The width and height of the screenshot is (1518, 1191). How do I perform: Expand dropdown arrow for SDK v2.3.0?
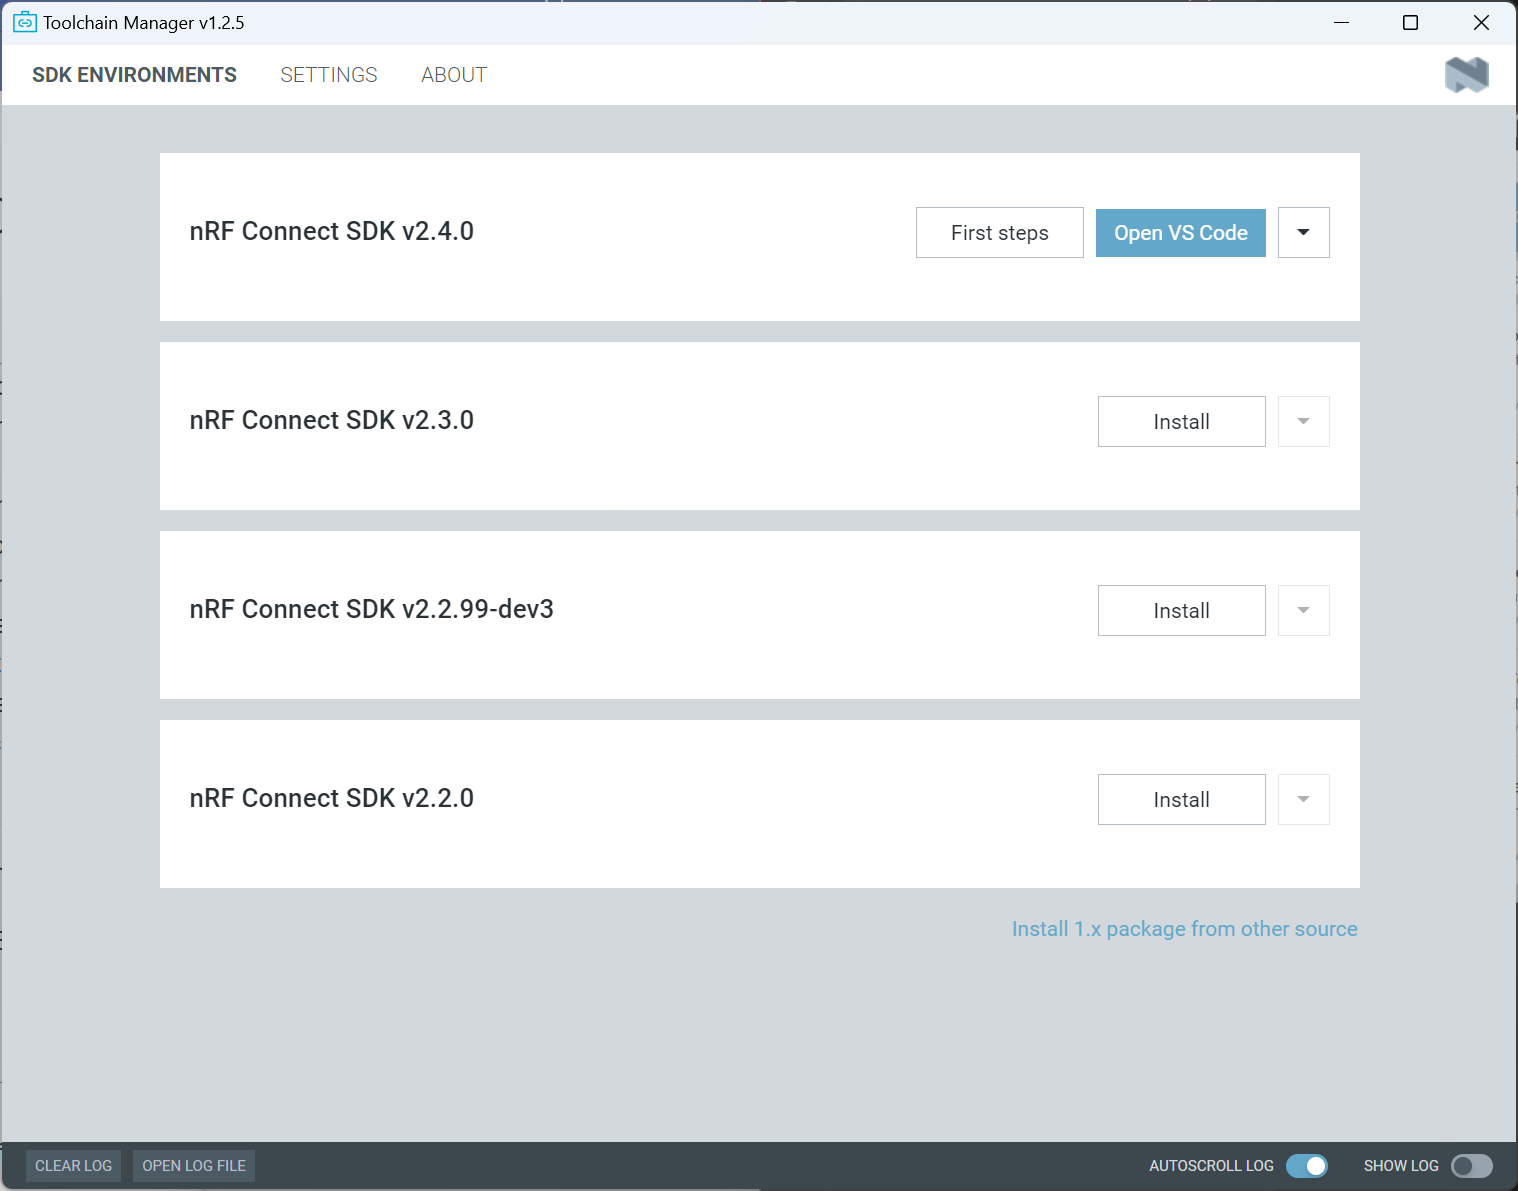coord(1304,422)
